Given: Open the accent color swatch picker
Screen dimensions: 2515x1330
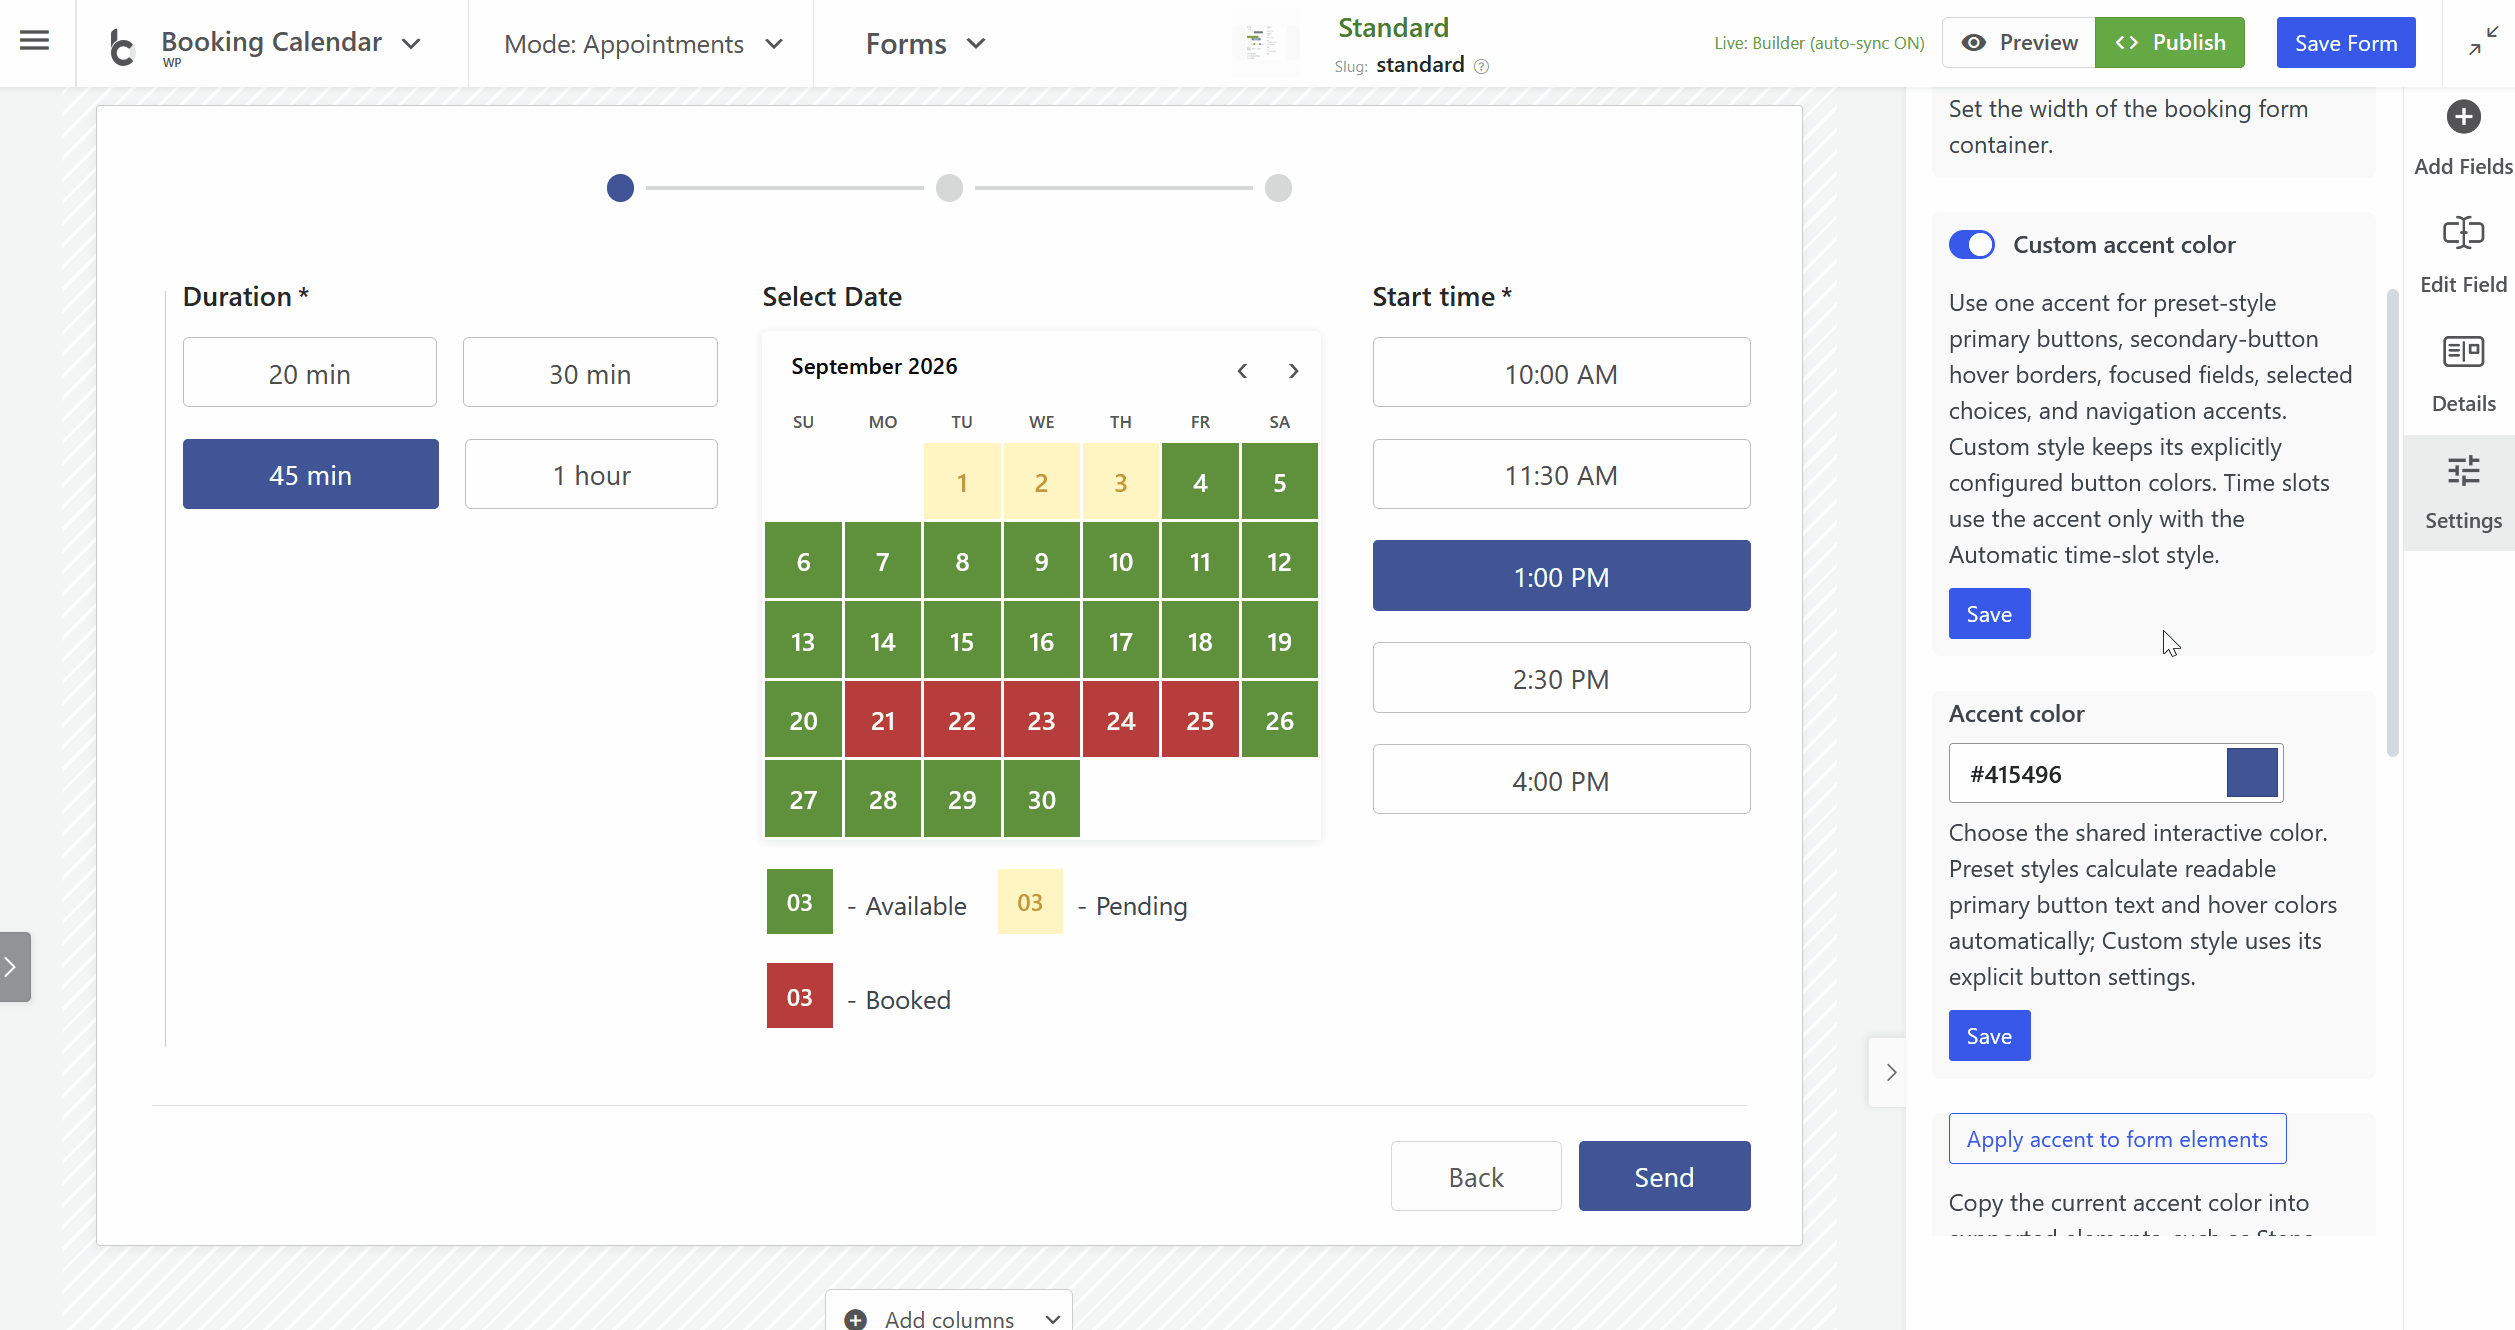Looking at the screenshot, I should tap(2252, 773).
